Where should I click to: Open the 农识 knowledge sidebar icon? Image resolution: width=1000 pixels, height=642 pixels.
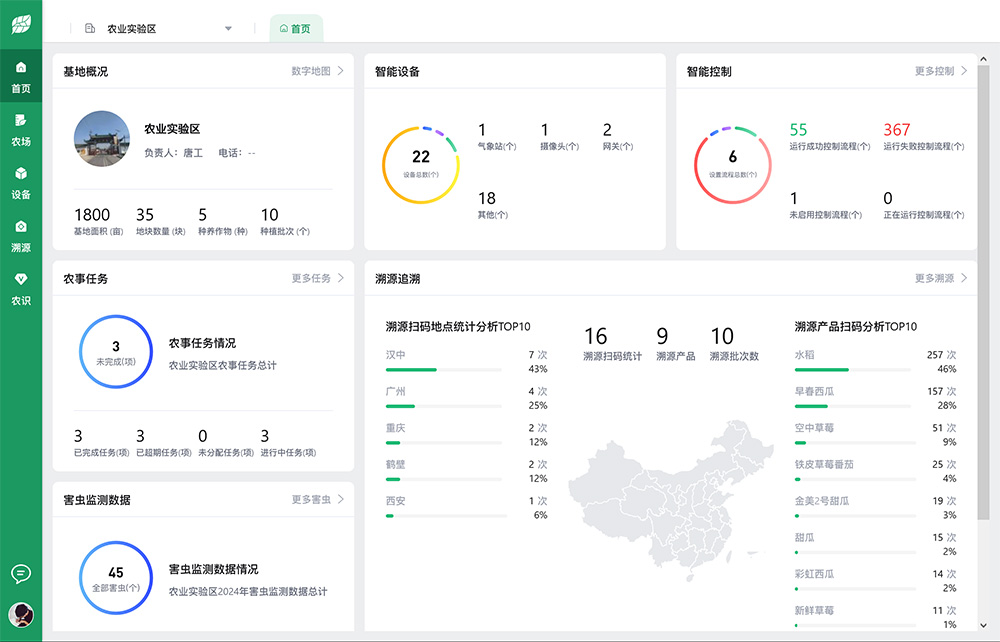(x=21, y=288)
